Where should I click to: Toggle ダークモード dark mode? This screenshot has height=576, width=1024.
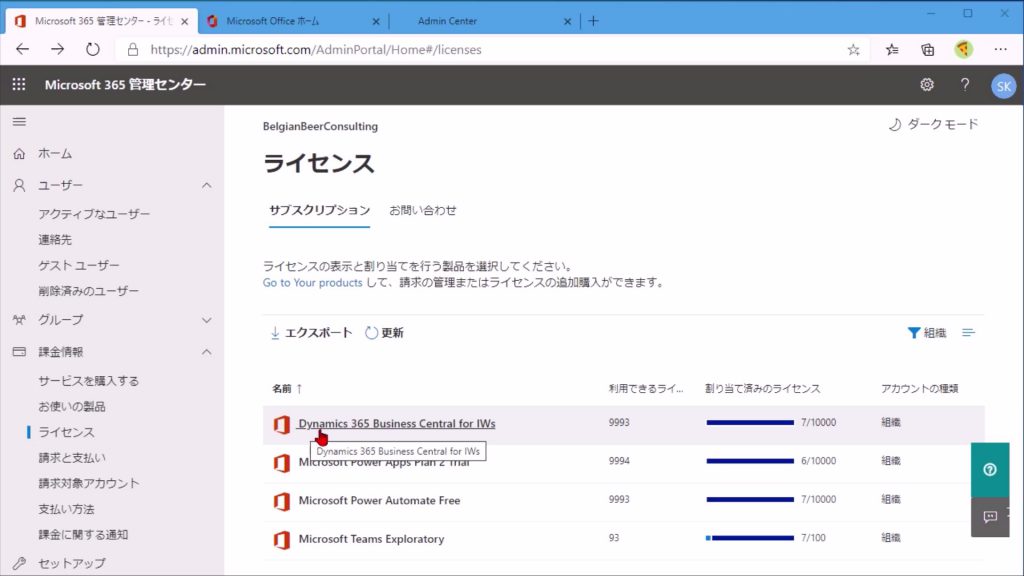933,124
